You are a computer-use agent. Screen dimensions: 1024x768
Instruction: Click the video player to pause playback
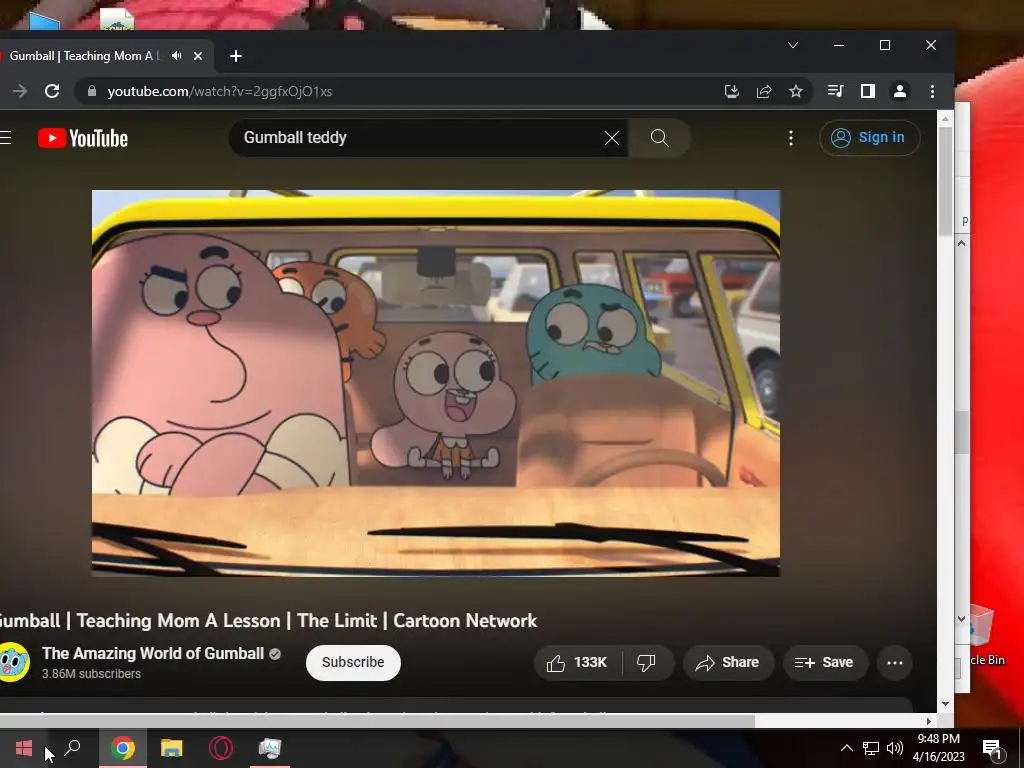[x=436, y=383]
